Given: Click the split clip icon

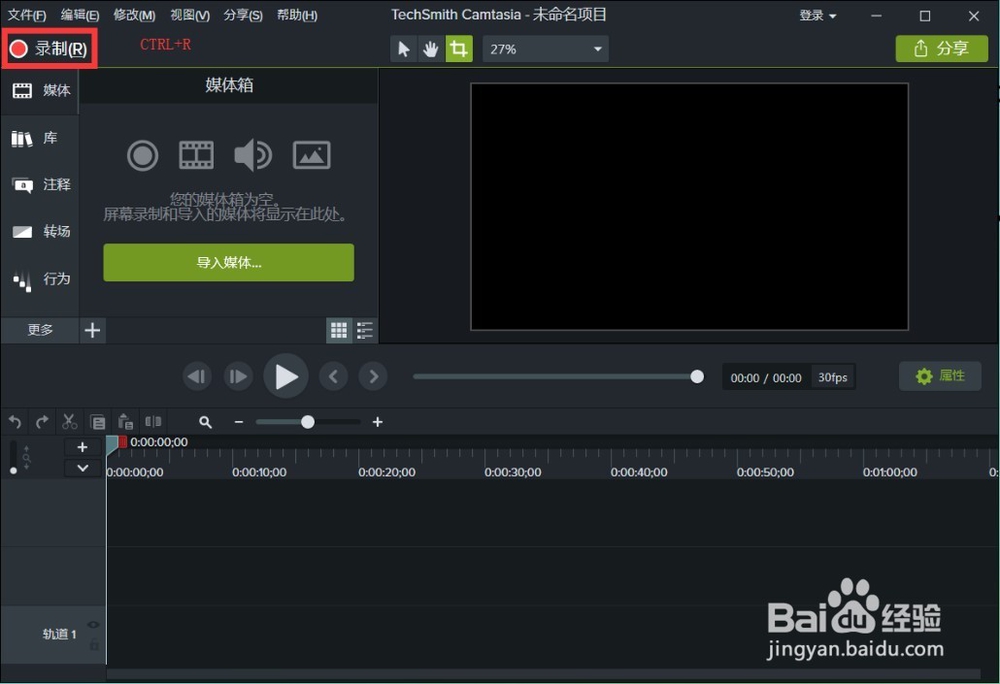Looking at the screenshot, I should pos(153,421).
